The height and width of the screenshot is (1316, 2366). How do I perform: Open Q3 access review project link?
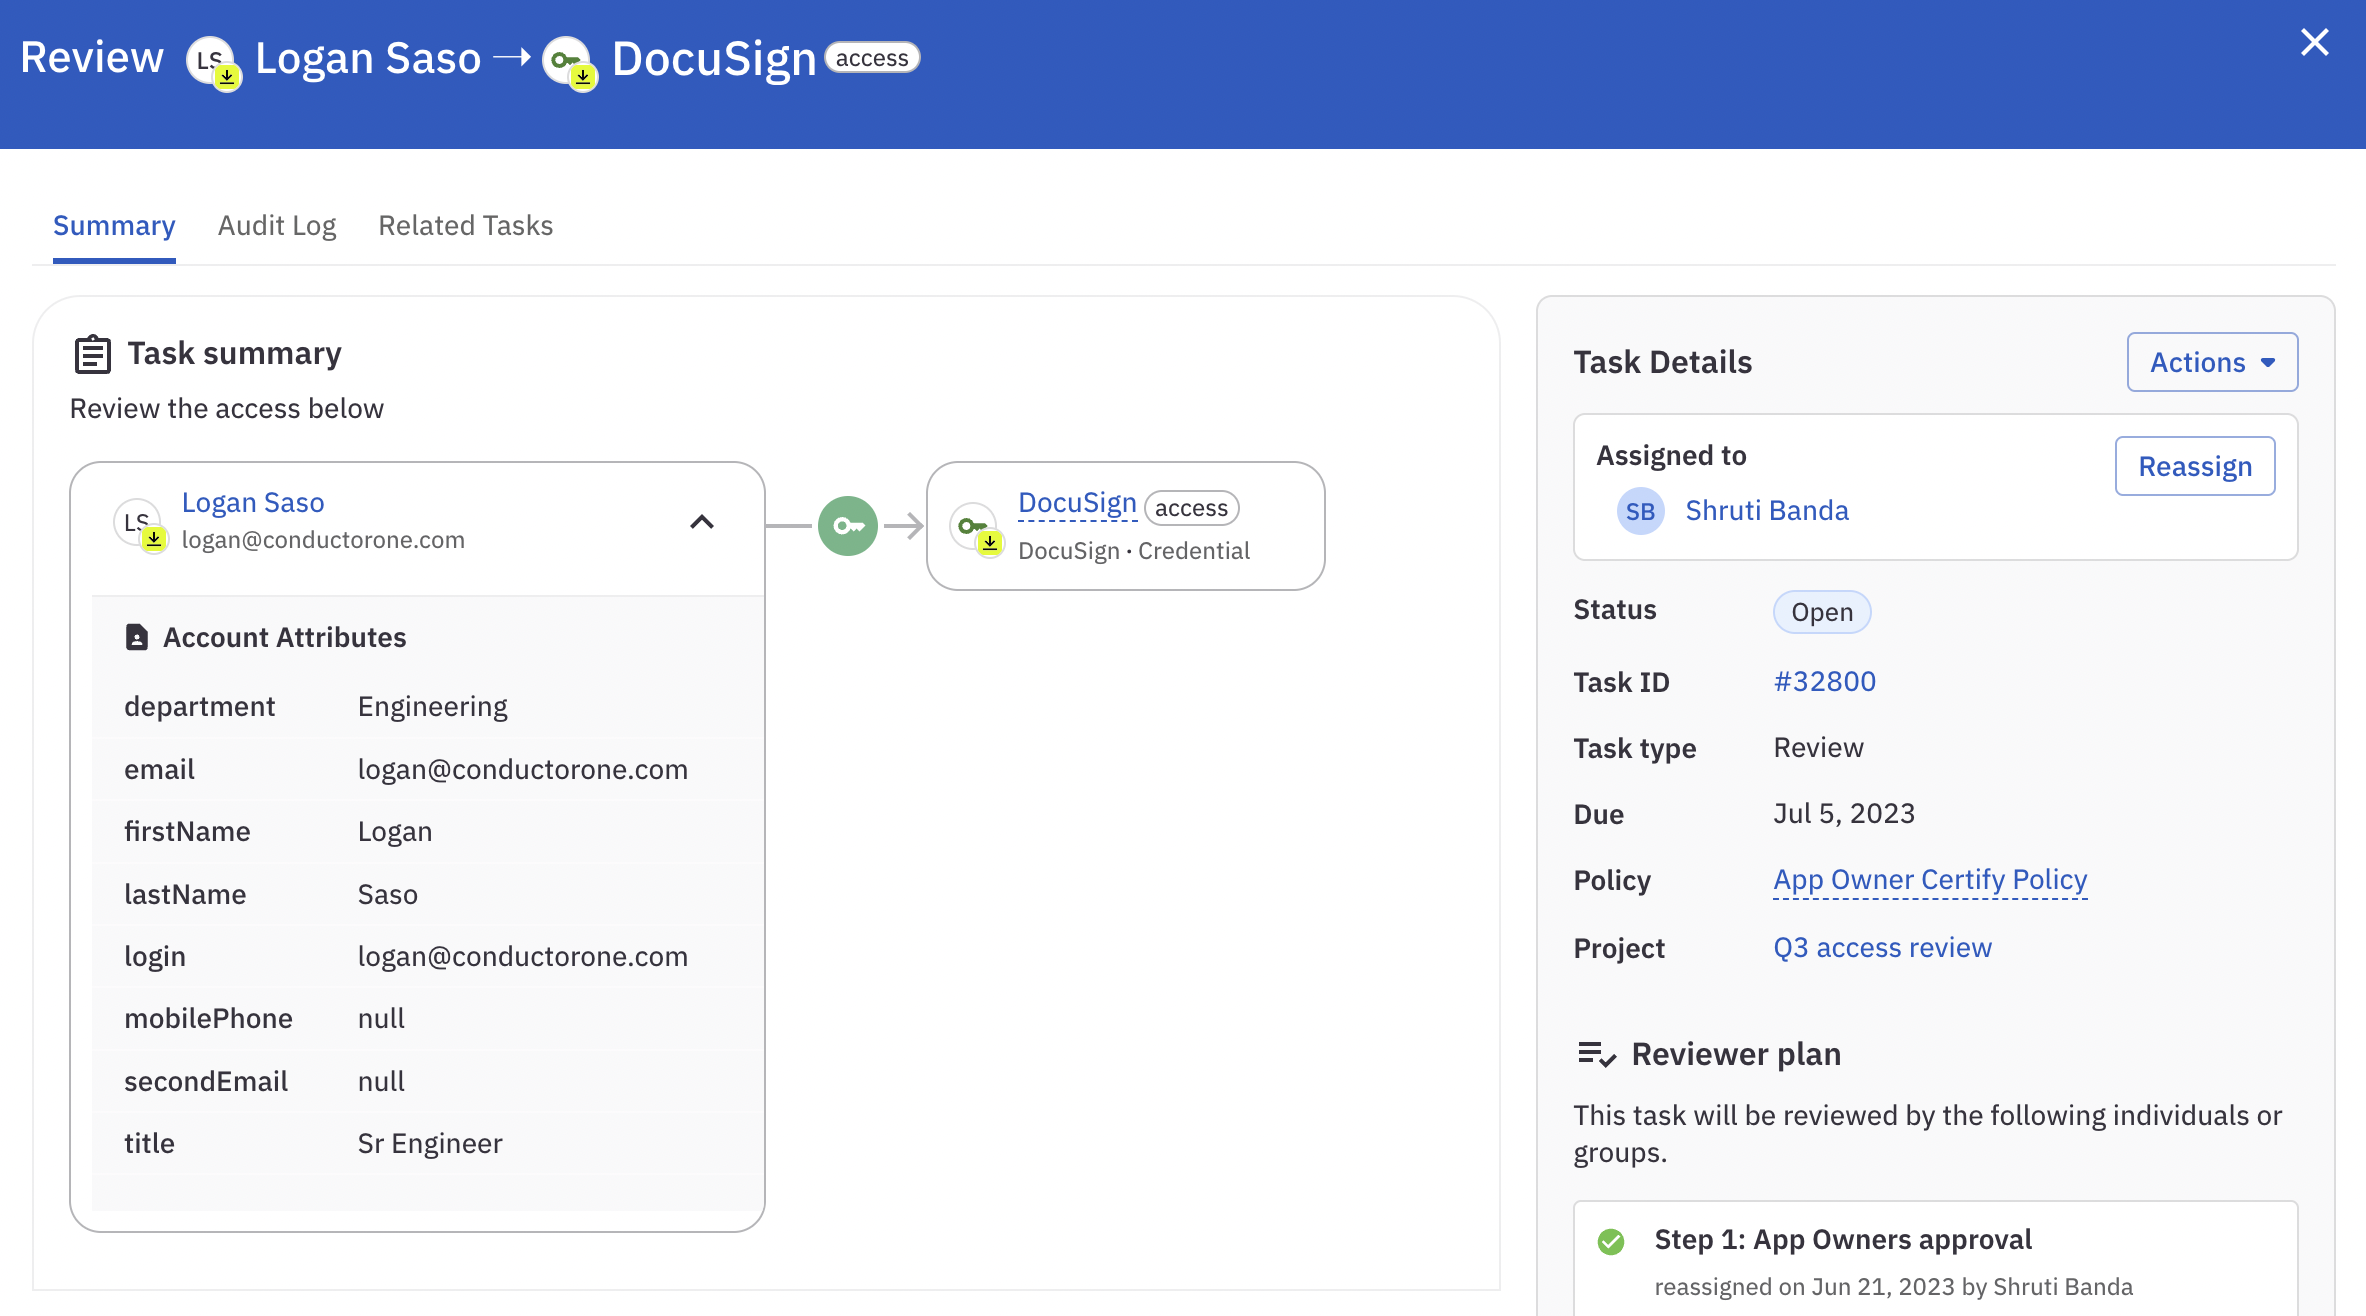(x=1883, y=948)
